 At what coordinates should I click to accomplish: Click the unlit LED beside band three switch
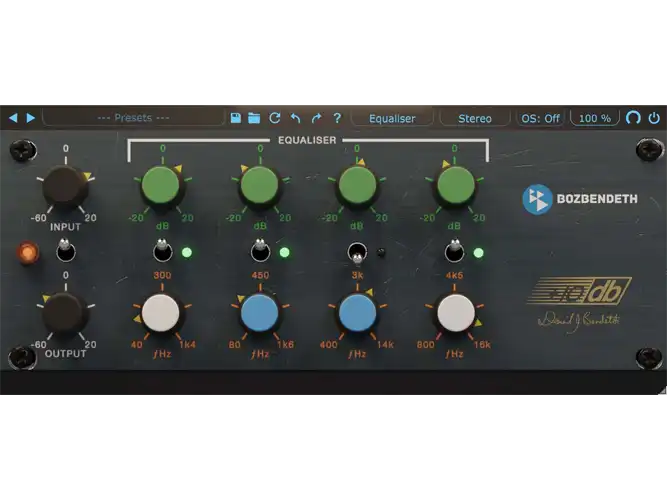click(x=382, y=253)
